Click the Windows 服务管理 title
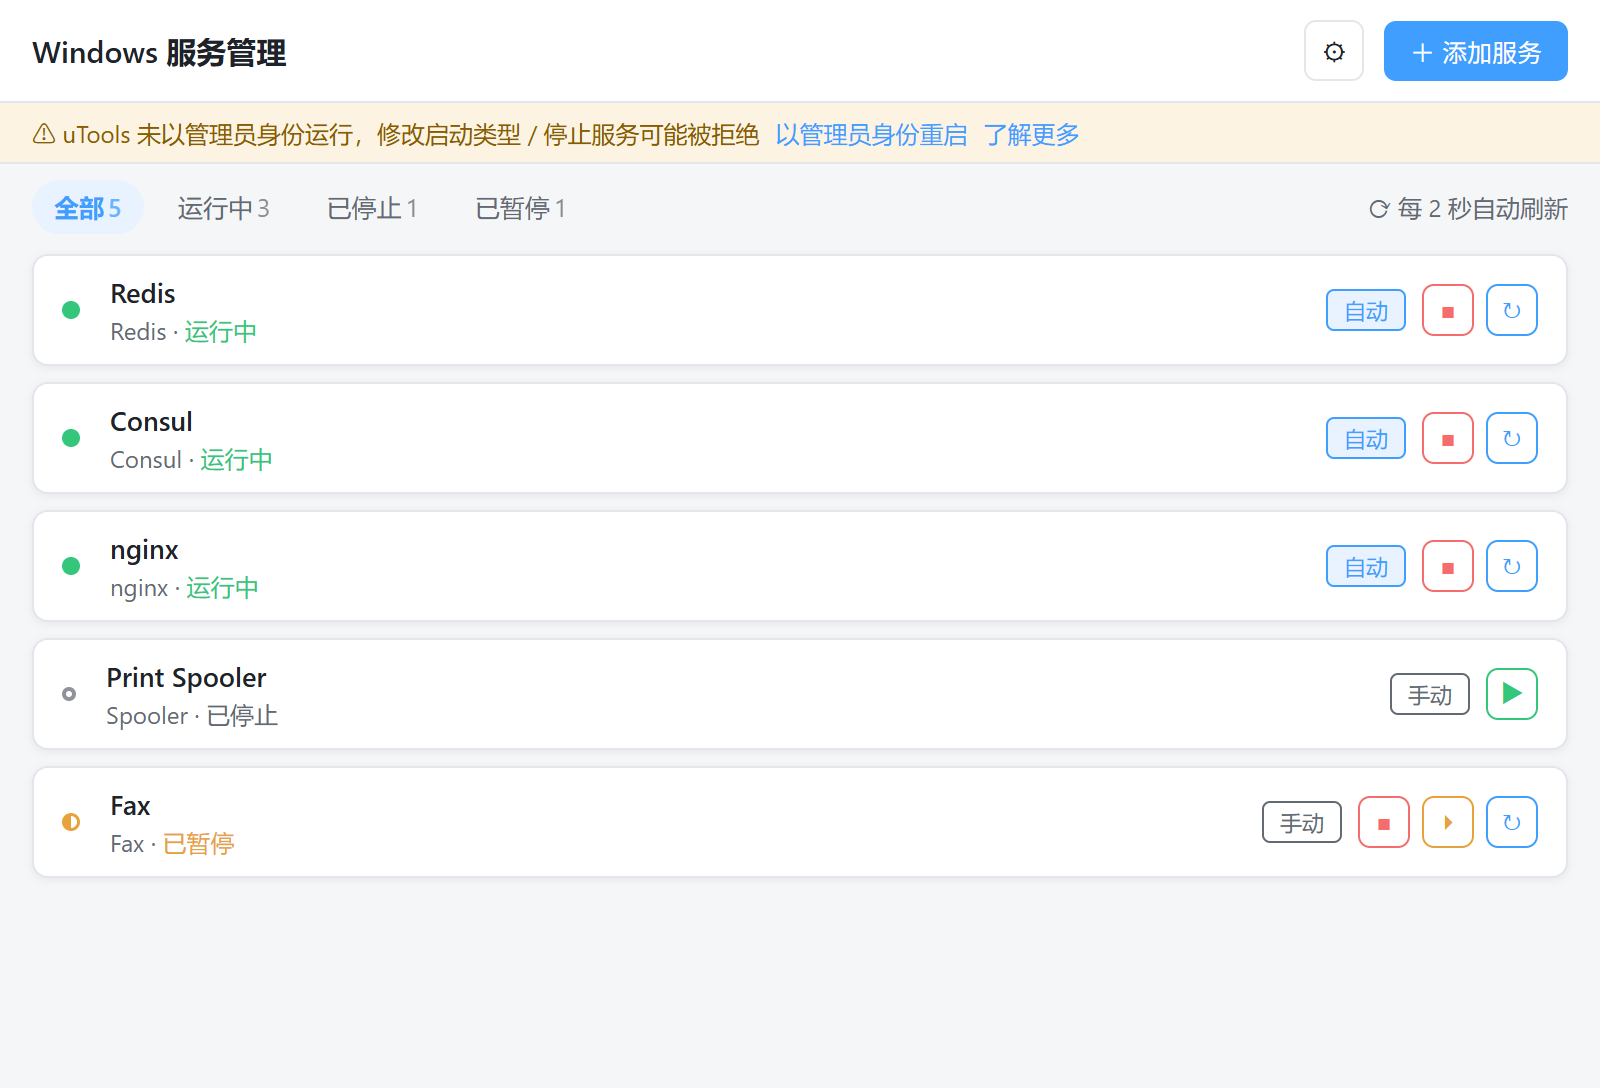 [x=159, y=52]
